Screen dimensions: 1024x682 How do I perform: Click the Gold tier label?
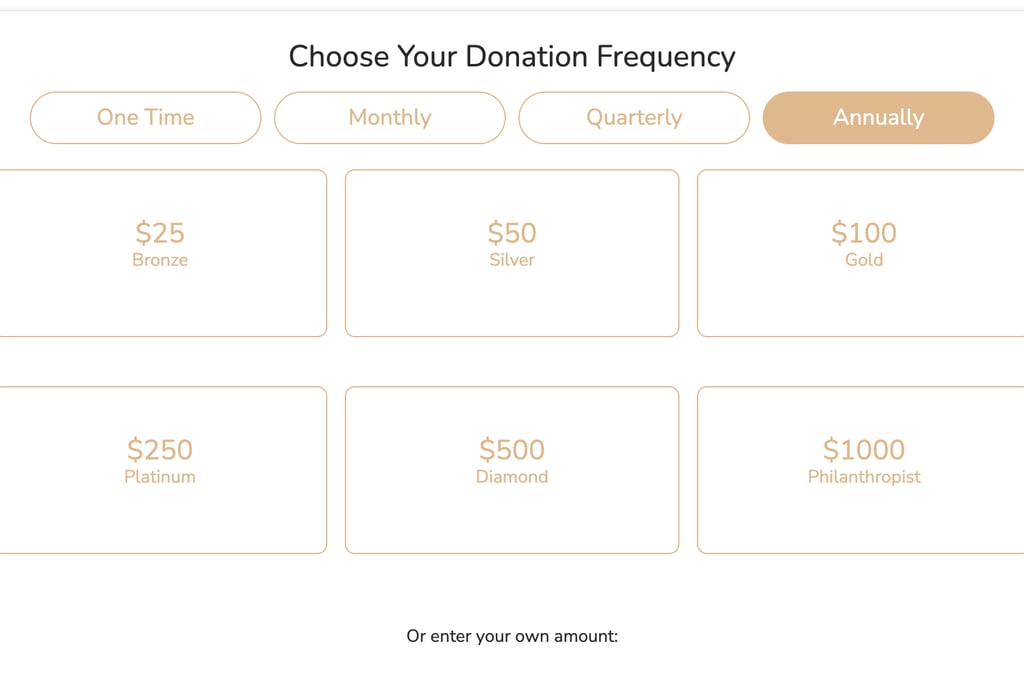[x=864, y=260]
